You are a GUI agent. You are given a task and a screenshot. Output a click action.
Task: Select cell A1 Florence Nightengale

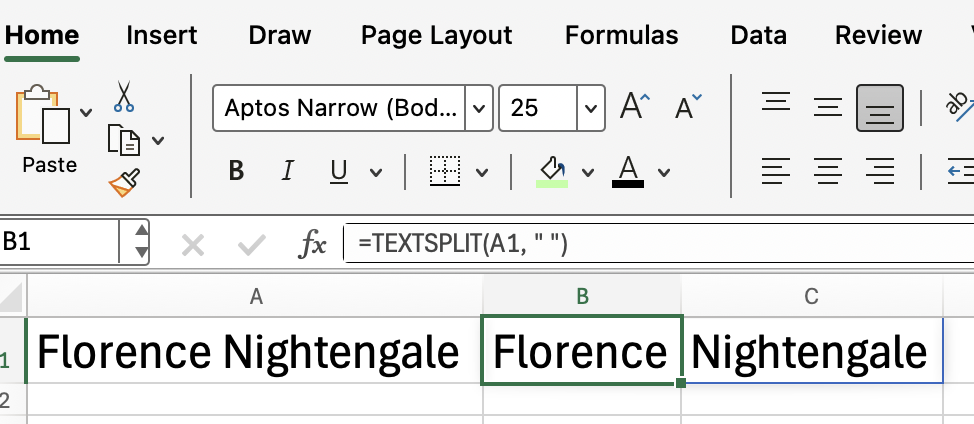pos(255,351)
